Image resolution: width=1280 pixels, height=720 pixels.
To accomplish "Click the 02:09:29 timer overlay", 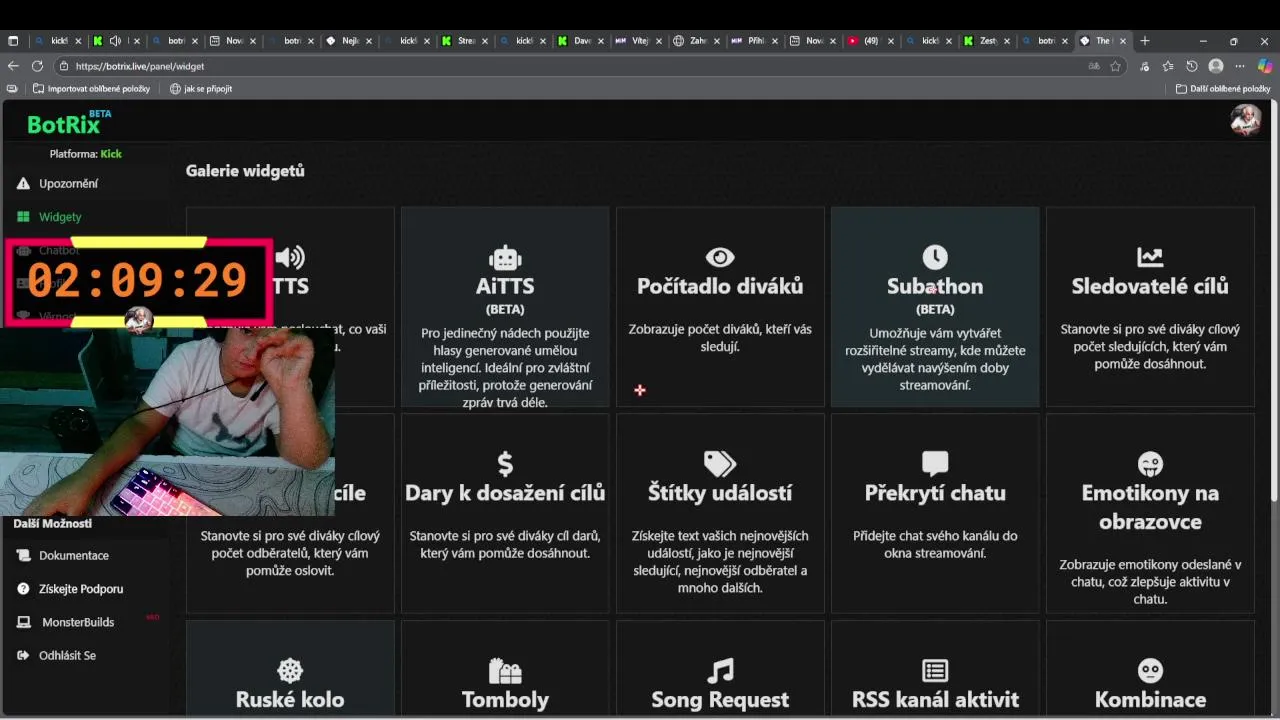I will pos(138,282).
